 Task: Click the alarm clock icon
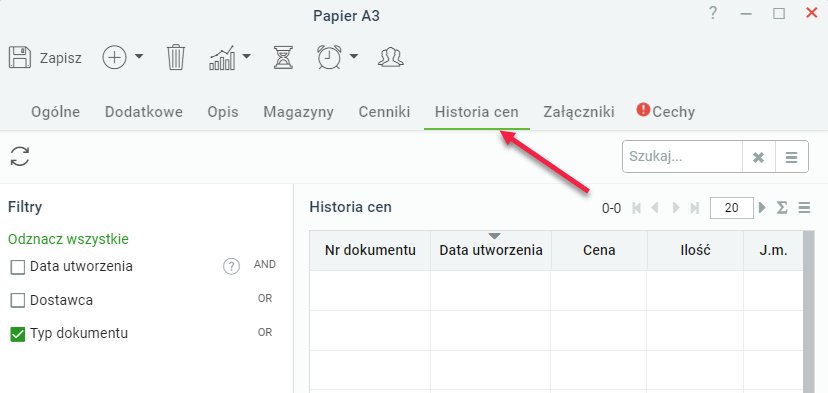[x=330, y=57]
